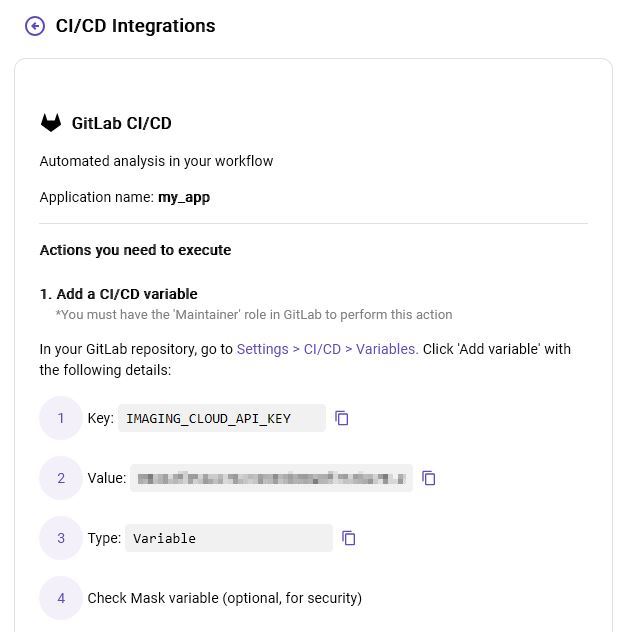Viewport: 622px width, 632px height.
Task: Click the 'Check Mask variable' instruction
Action: (x=224, y=598)
